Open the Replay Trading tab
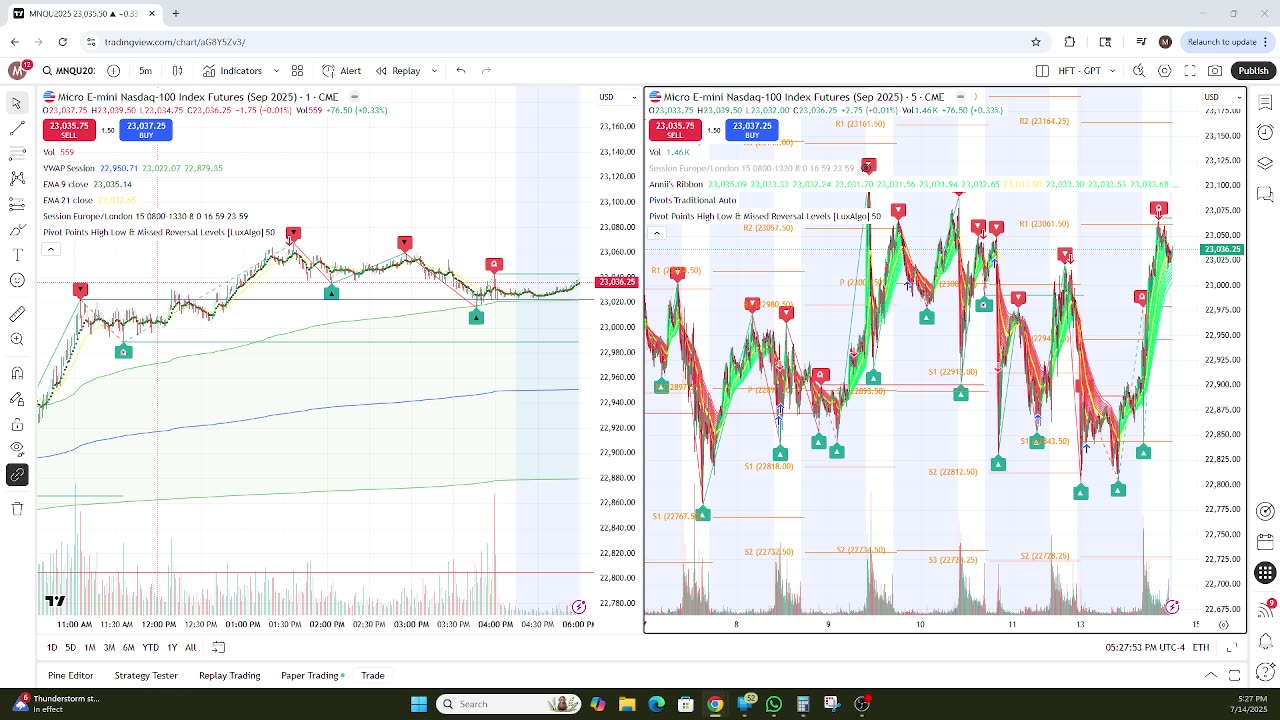Image resolution: width=1280 pixels, height=720 pixels. click(229, 676)
